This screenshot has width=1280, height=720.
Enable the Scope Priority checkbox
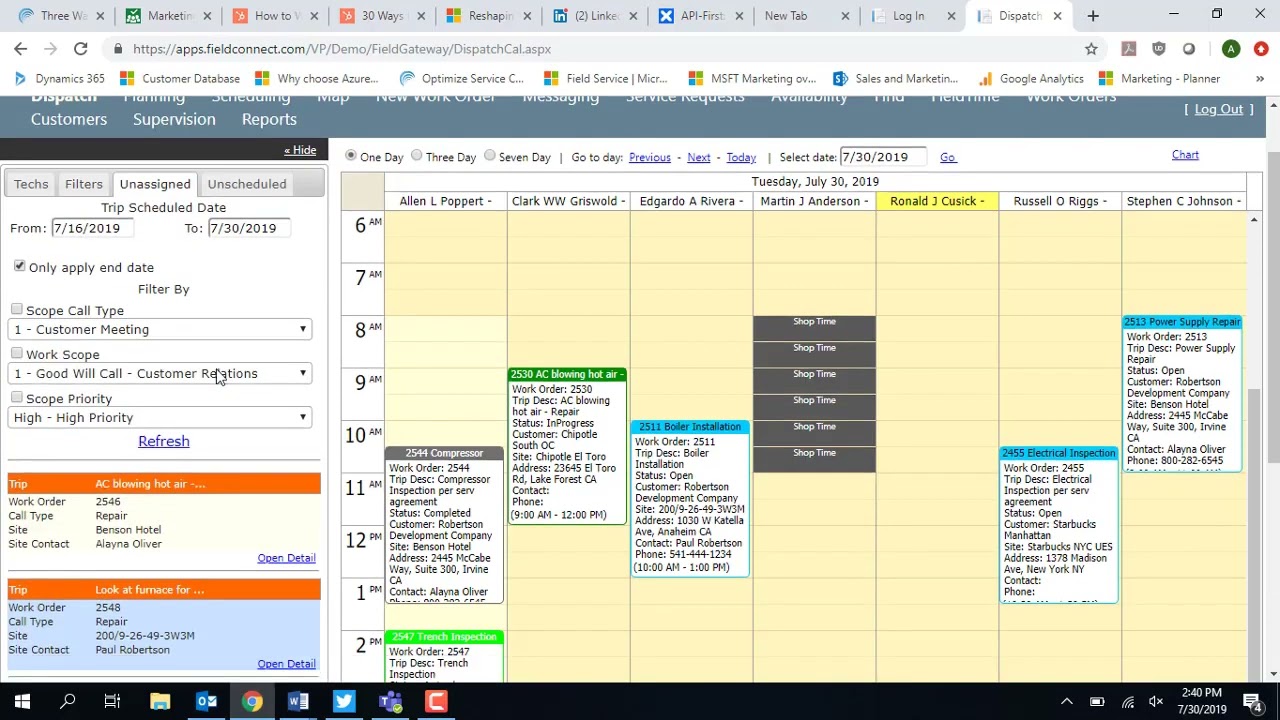16,397
